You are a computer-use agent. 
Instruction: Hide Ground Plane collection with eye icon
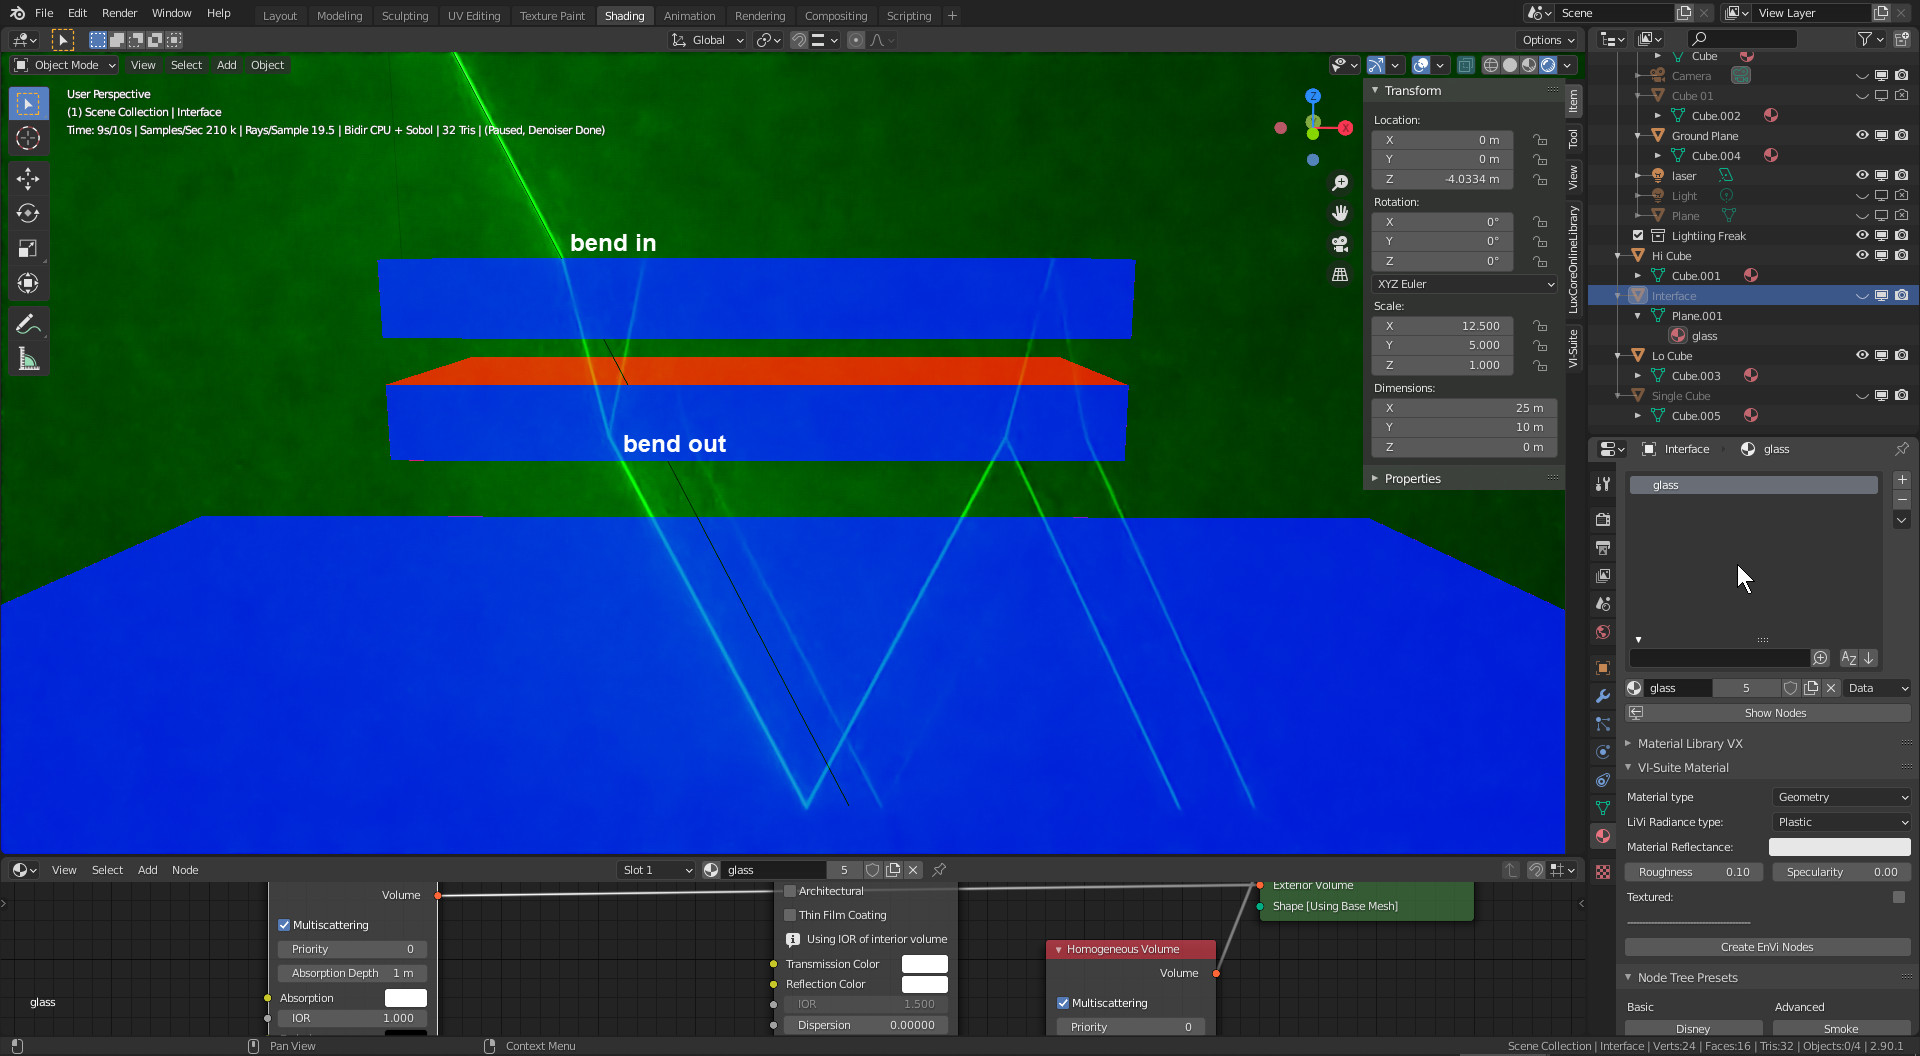pyautogui.click(x=1862, y=135)
